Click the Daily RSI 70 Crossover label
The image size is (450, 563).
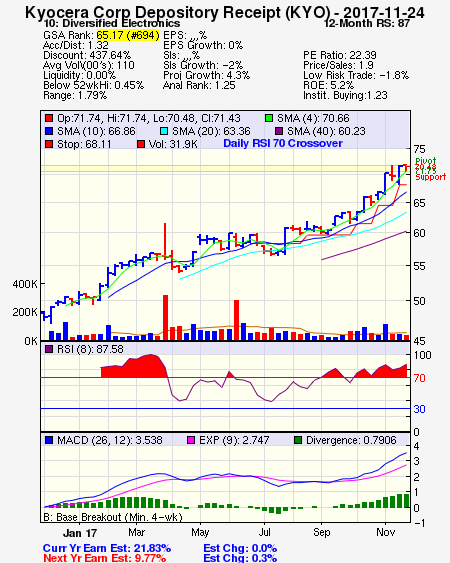click(x=283, y=143)
